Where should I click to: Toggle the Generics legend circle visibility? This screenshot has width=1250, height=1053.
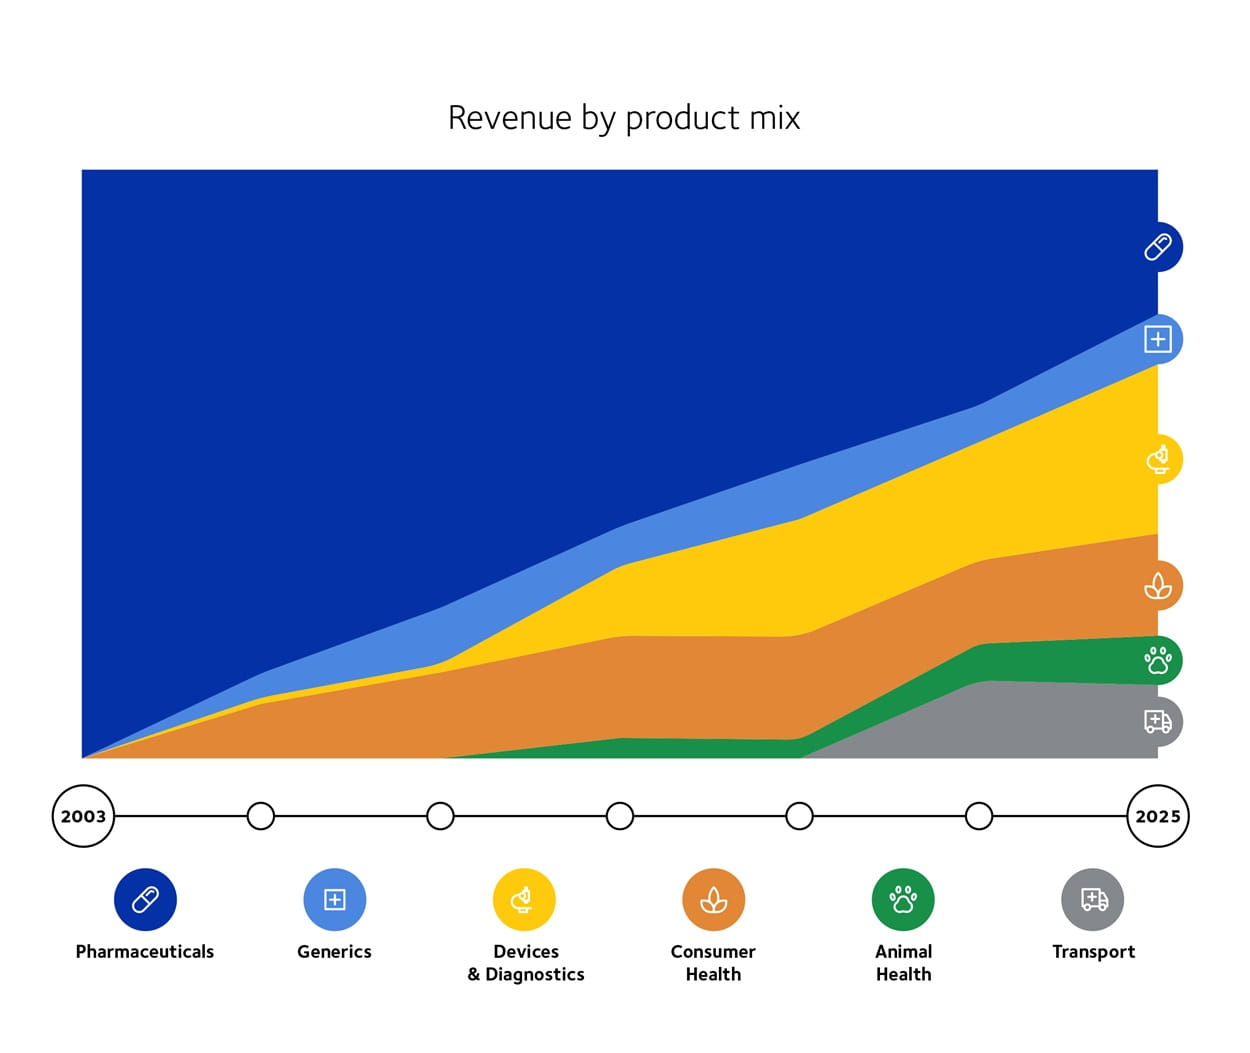[334, 898]
